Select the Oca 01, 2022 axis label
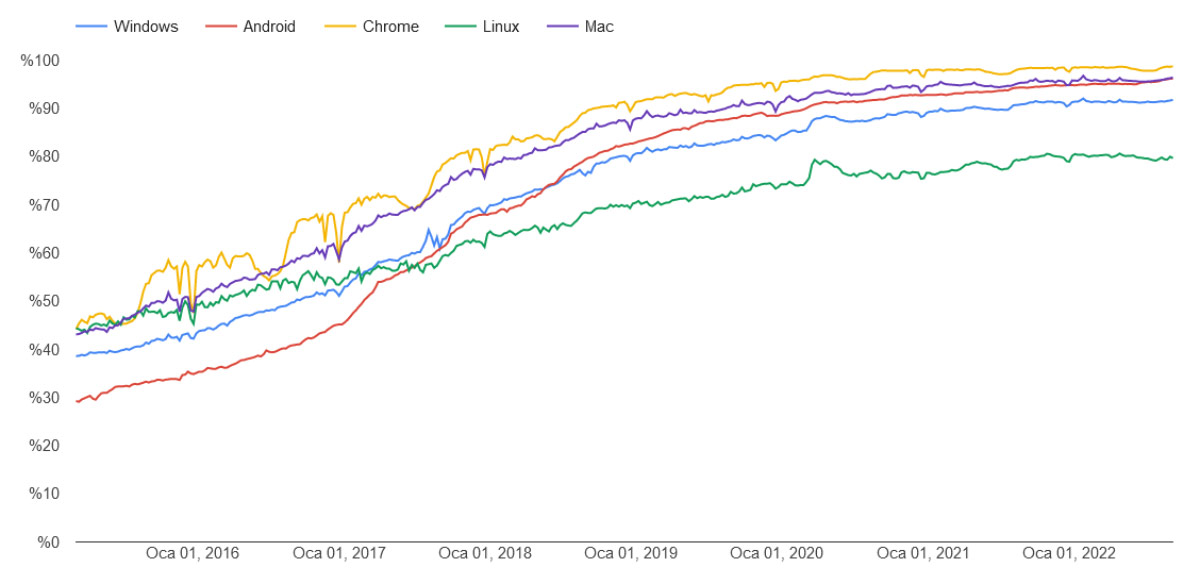 1069,553
